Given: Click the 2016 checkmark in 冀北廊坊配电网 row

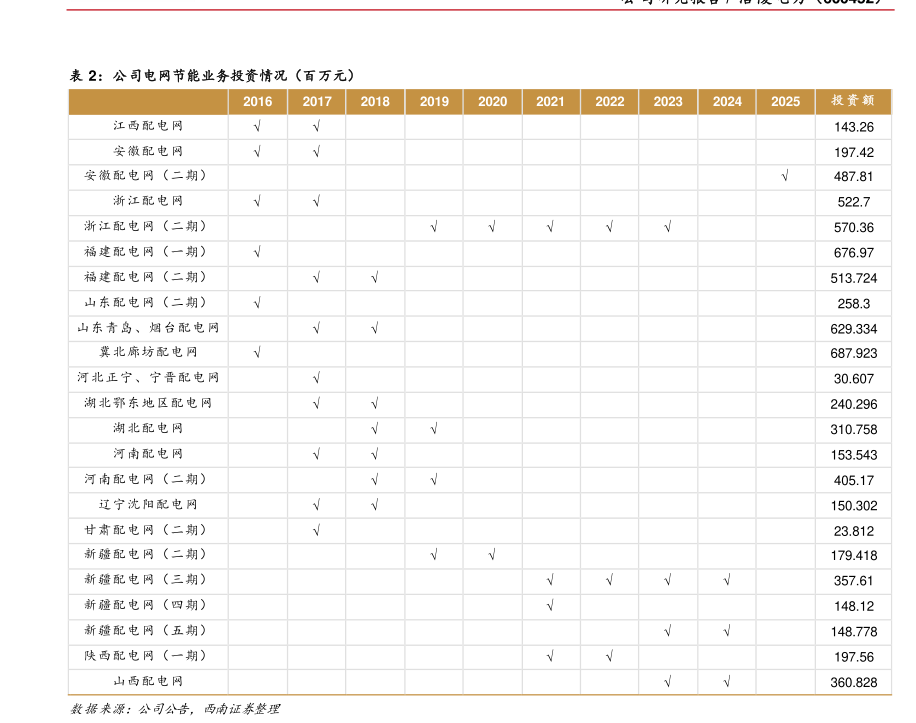Looking at the screenshot, I should [257, 352].
